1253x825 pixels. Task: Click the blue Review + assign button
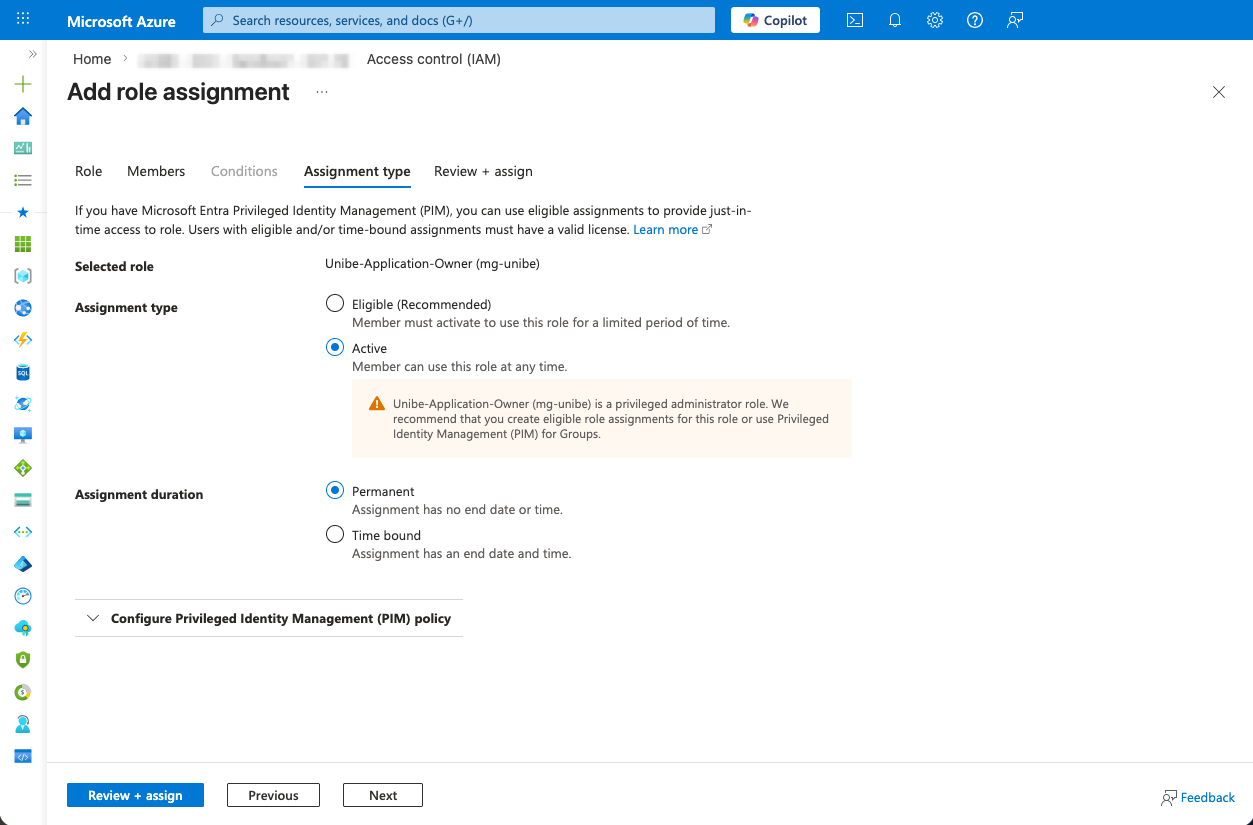coord(135,795)
